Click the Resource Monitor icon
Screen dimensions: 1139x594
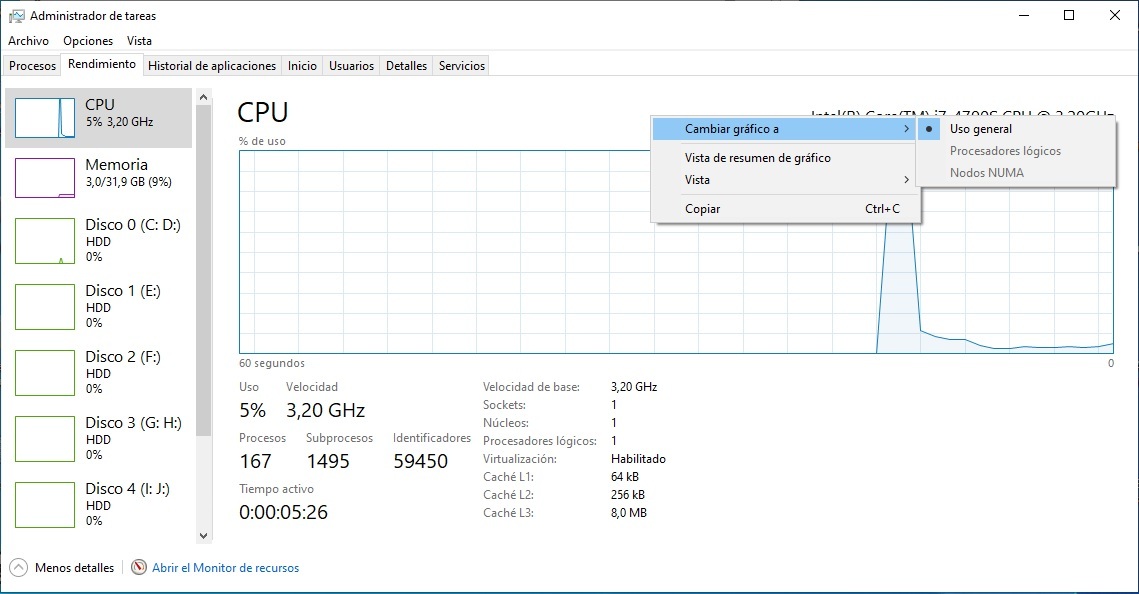tap(139, 567)
